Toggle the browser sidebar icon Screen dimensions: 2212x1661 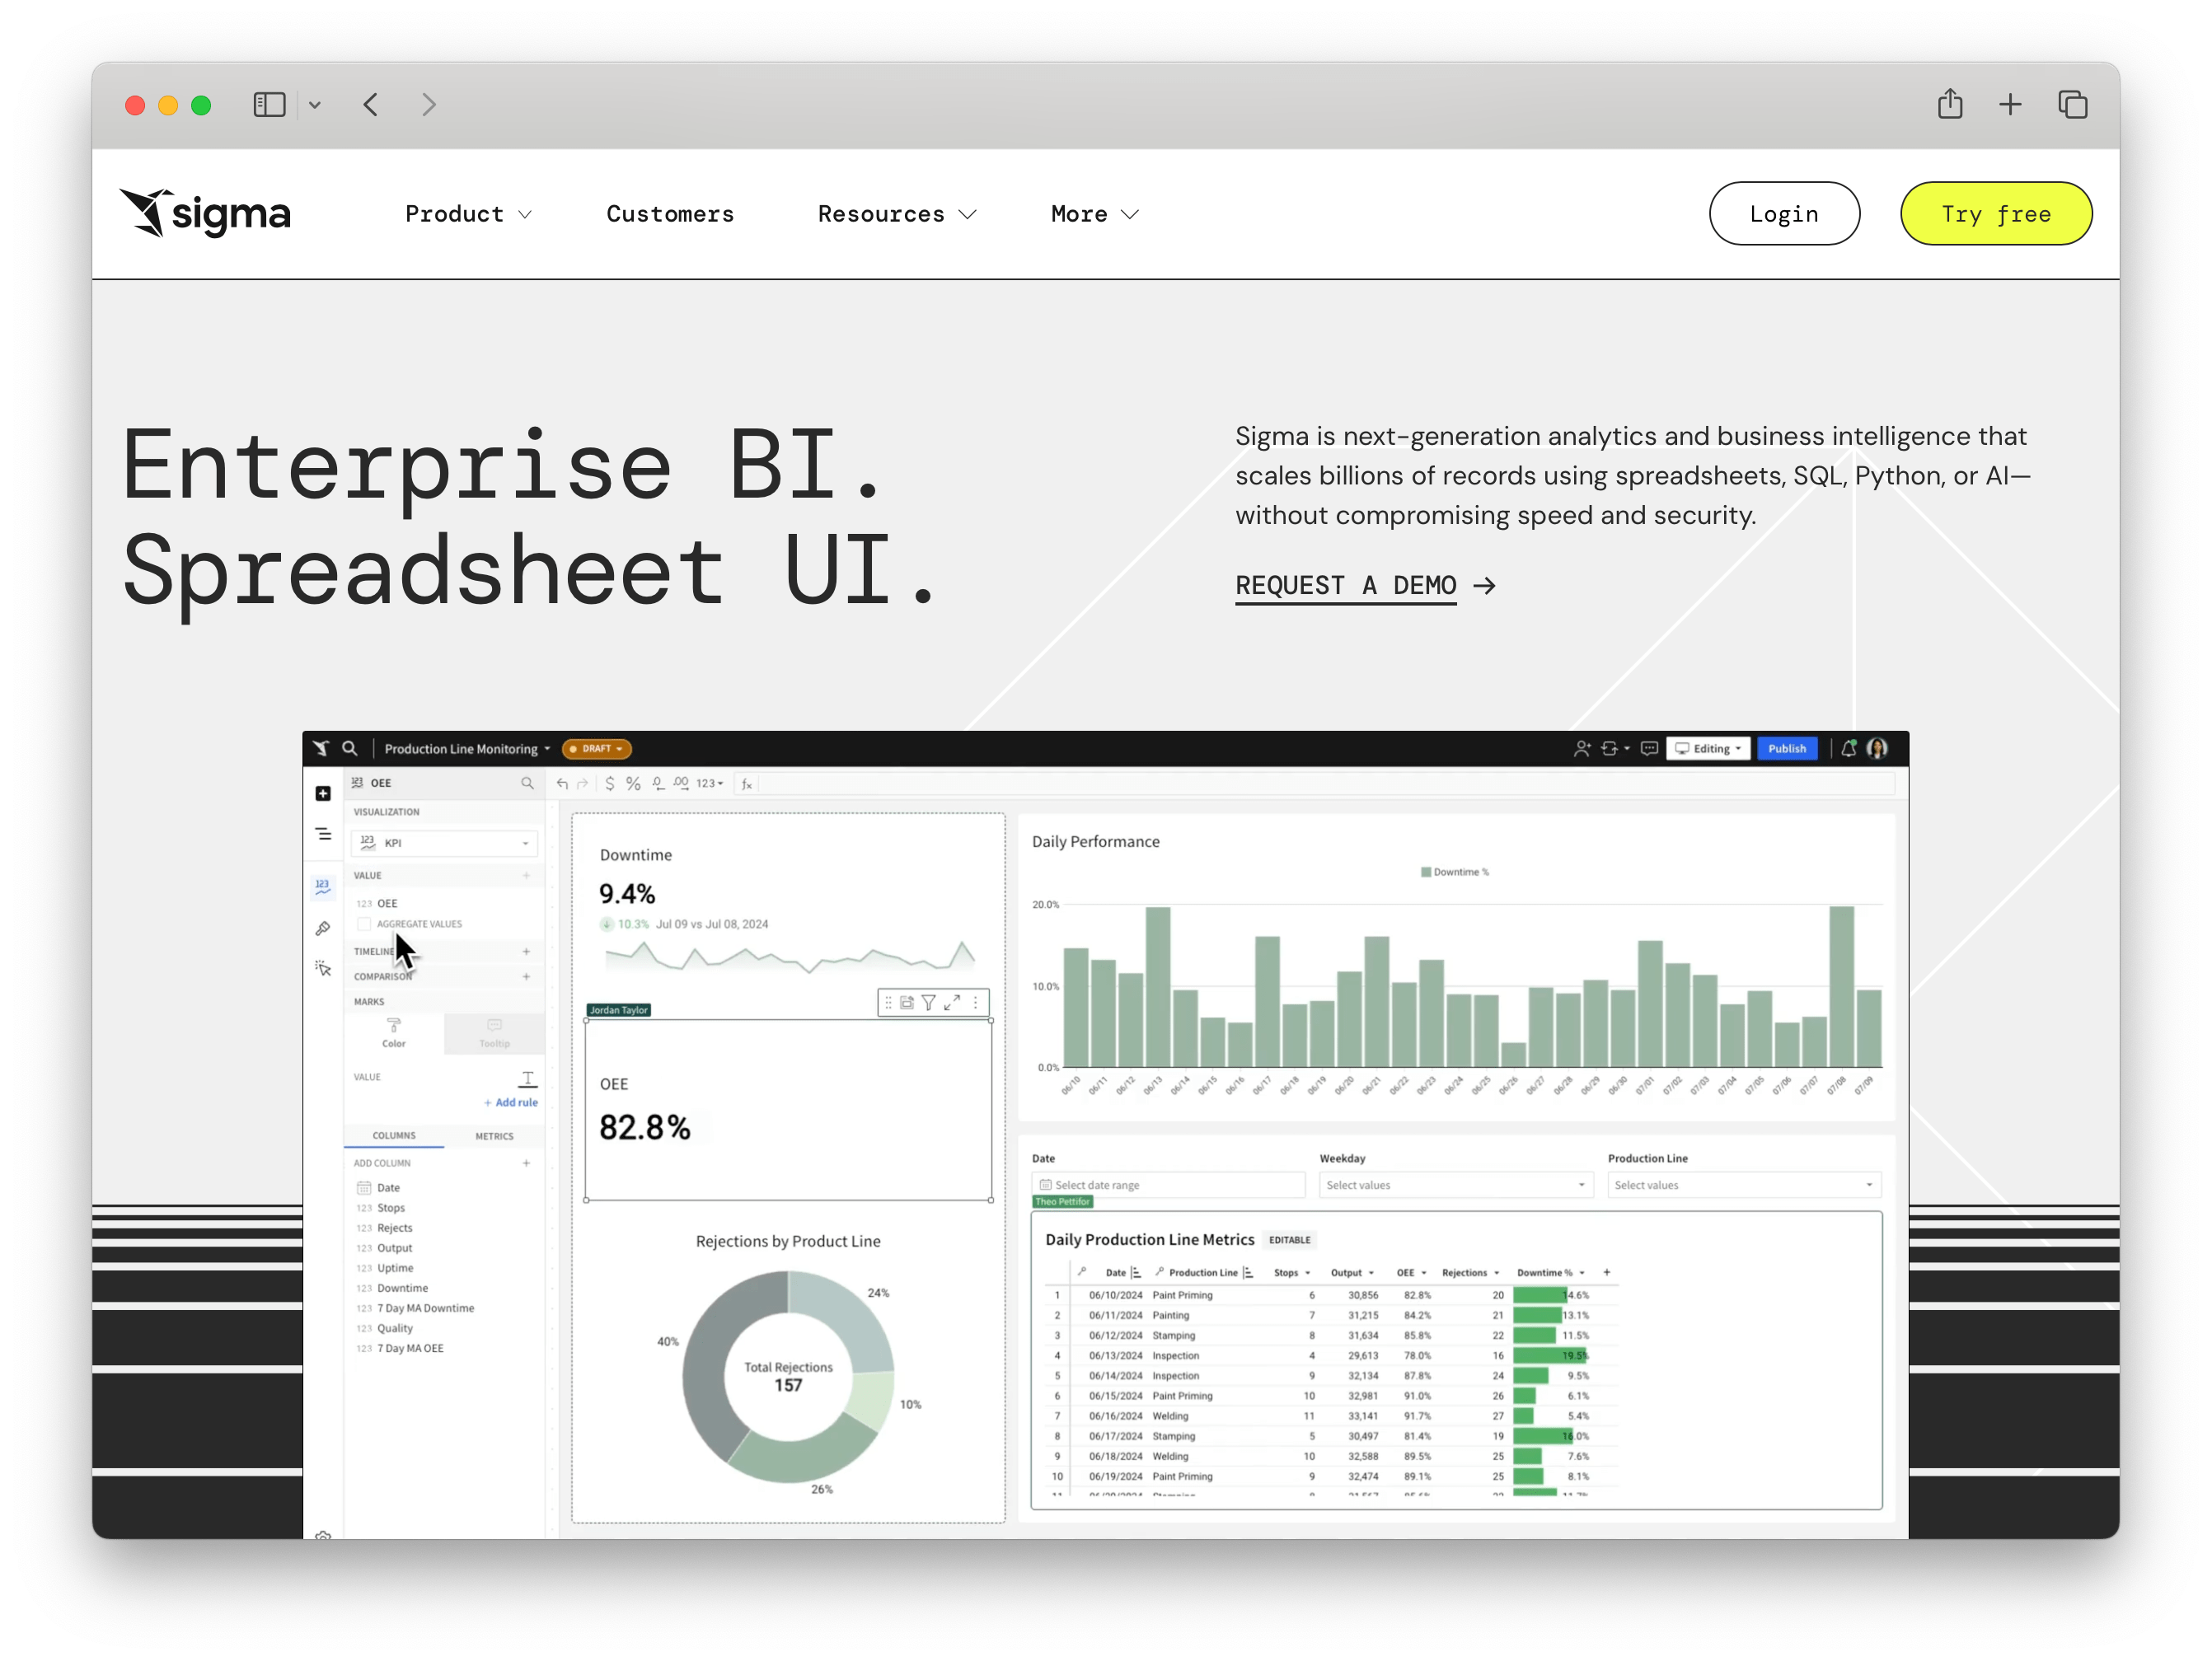[x=269, y=105]
